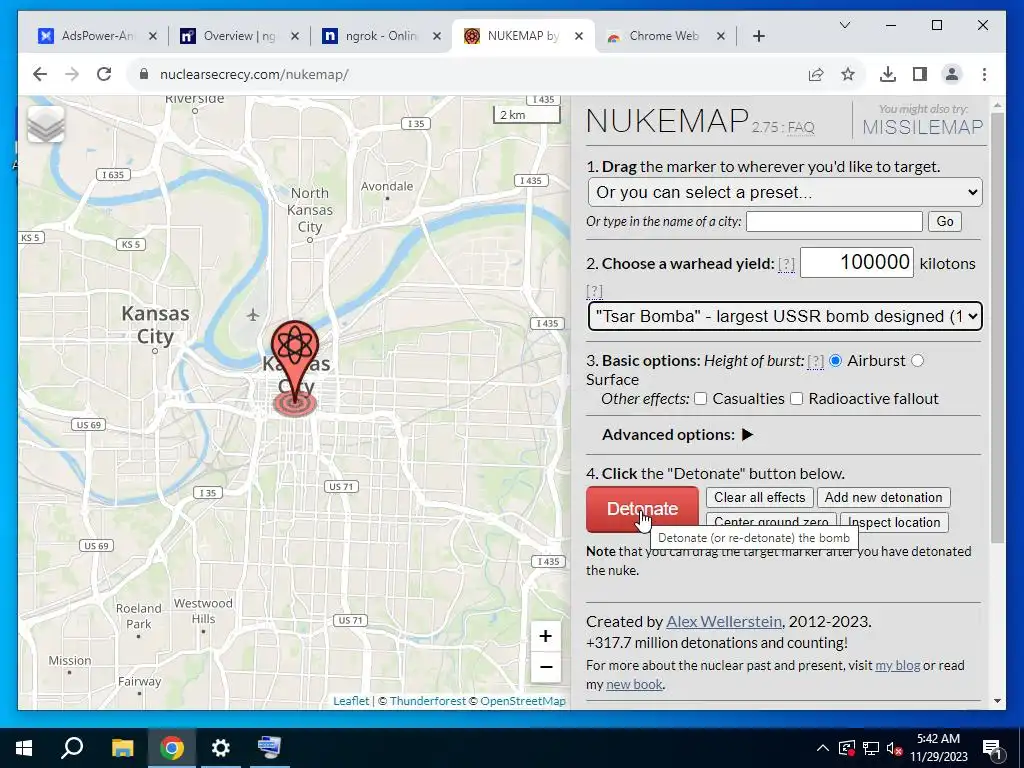1024x768 pixels.
Task: Open notification center icon
Action: coord(992,748)
